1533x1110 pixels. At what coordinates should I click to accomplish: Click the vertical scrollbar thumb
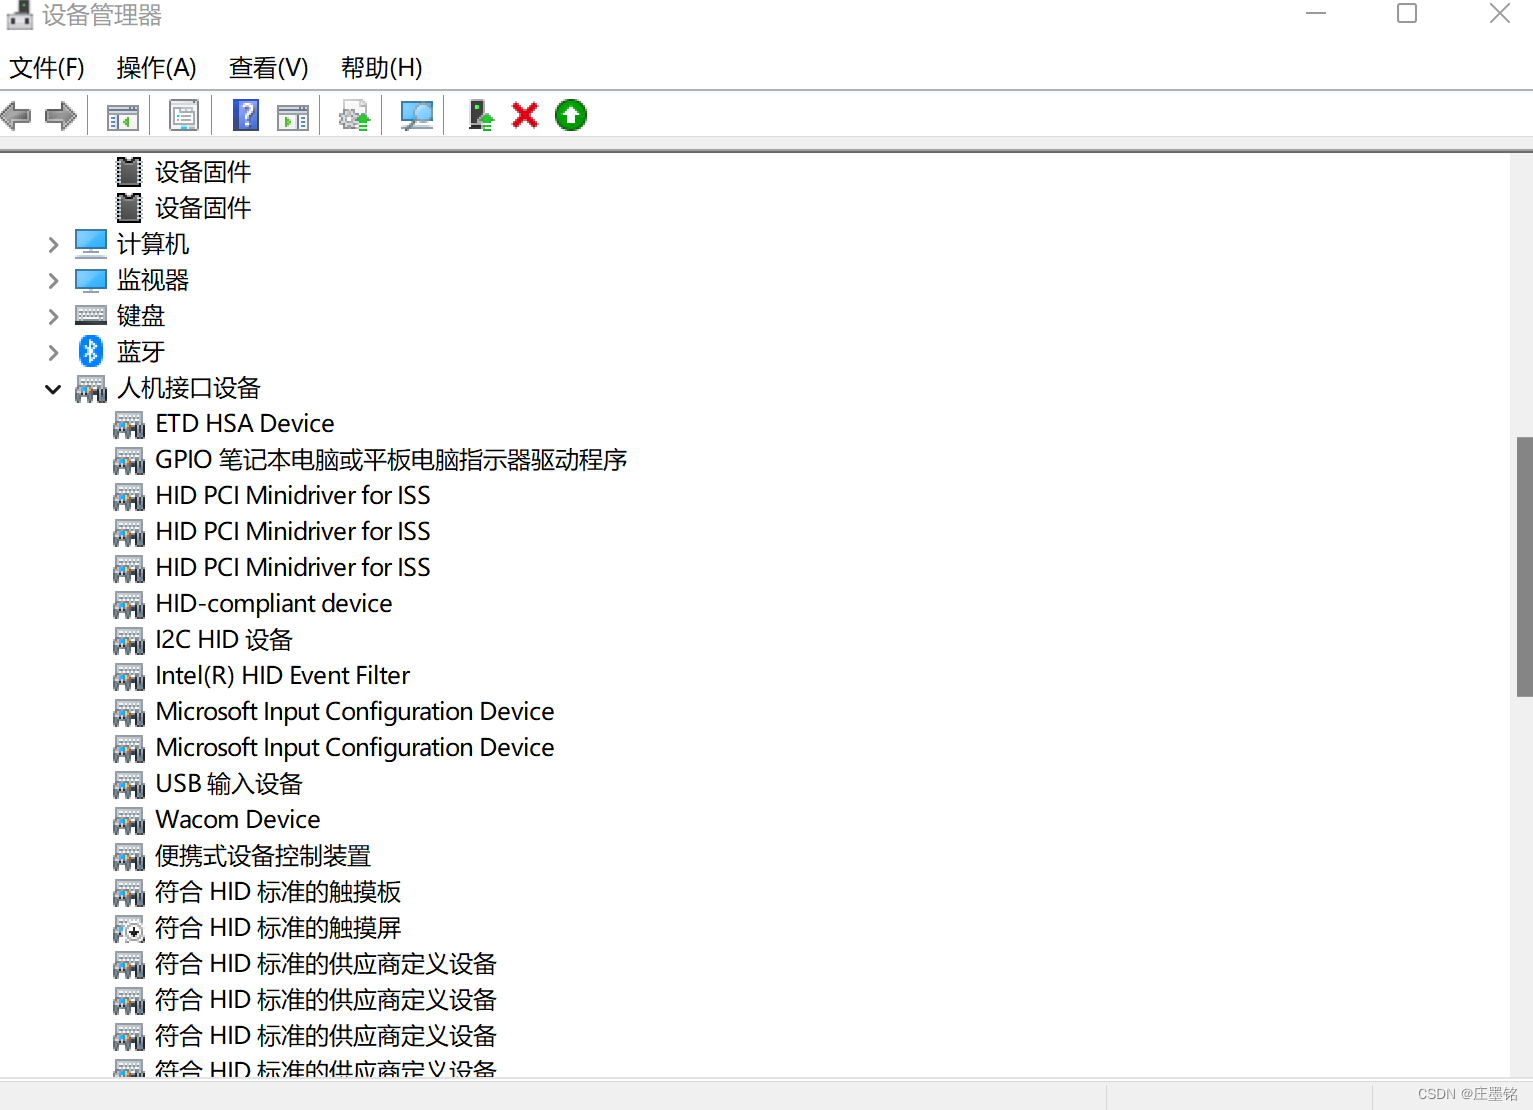1524,566
